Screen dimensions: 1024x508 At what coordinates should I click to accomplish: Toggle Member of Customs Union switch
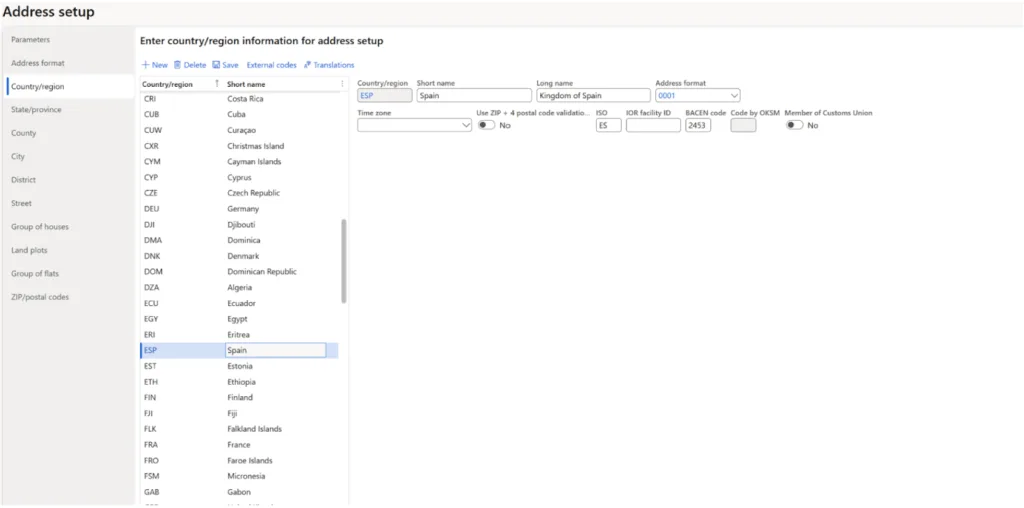(794, 125)
